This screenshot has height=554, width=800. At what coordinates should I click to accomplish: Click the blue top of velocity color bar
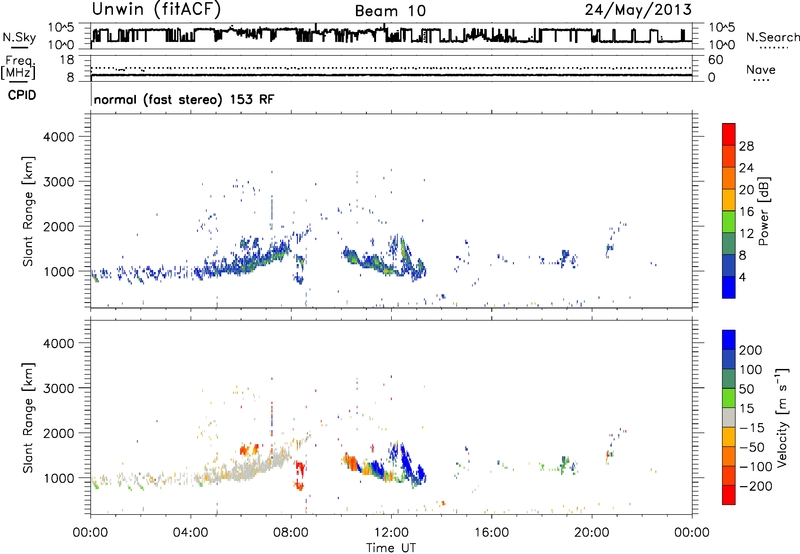click(729, 340)
